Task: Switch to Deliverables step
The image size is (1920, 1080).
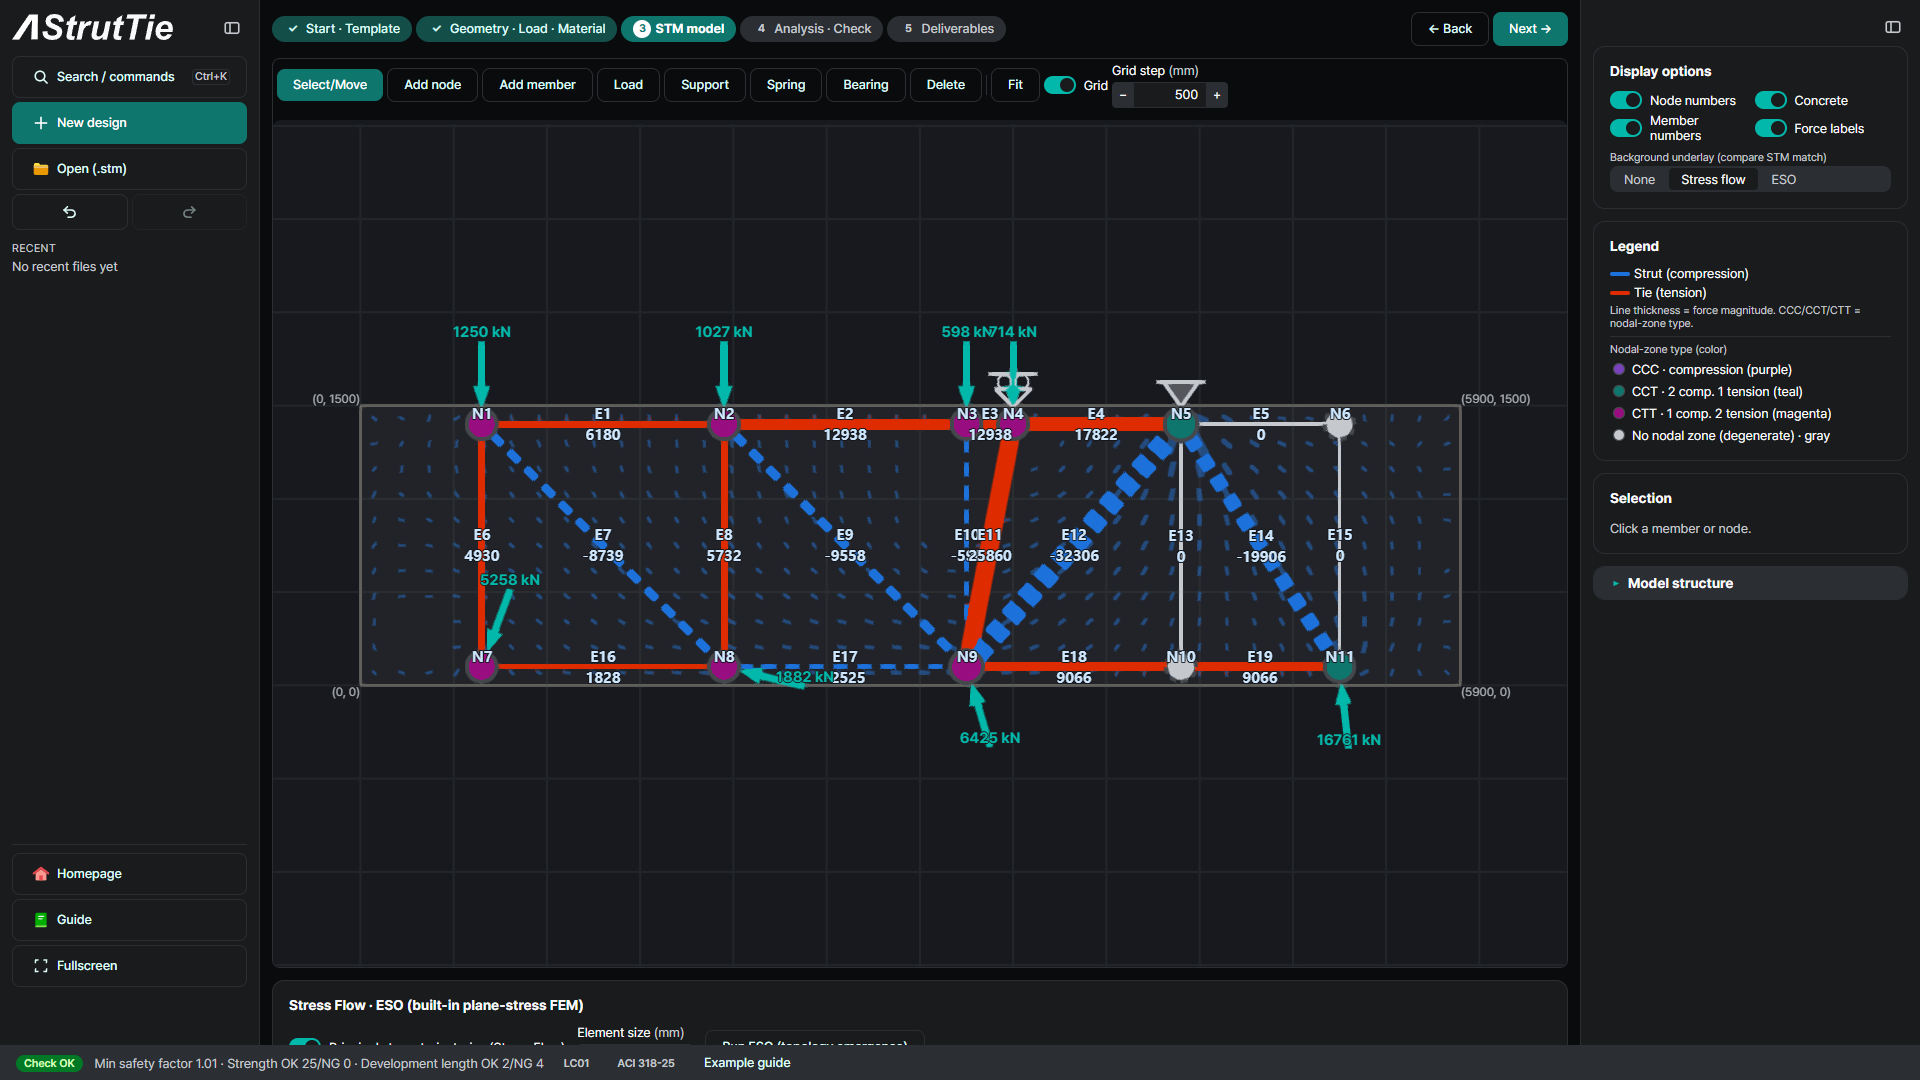Action: [947, 29]
